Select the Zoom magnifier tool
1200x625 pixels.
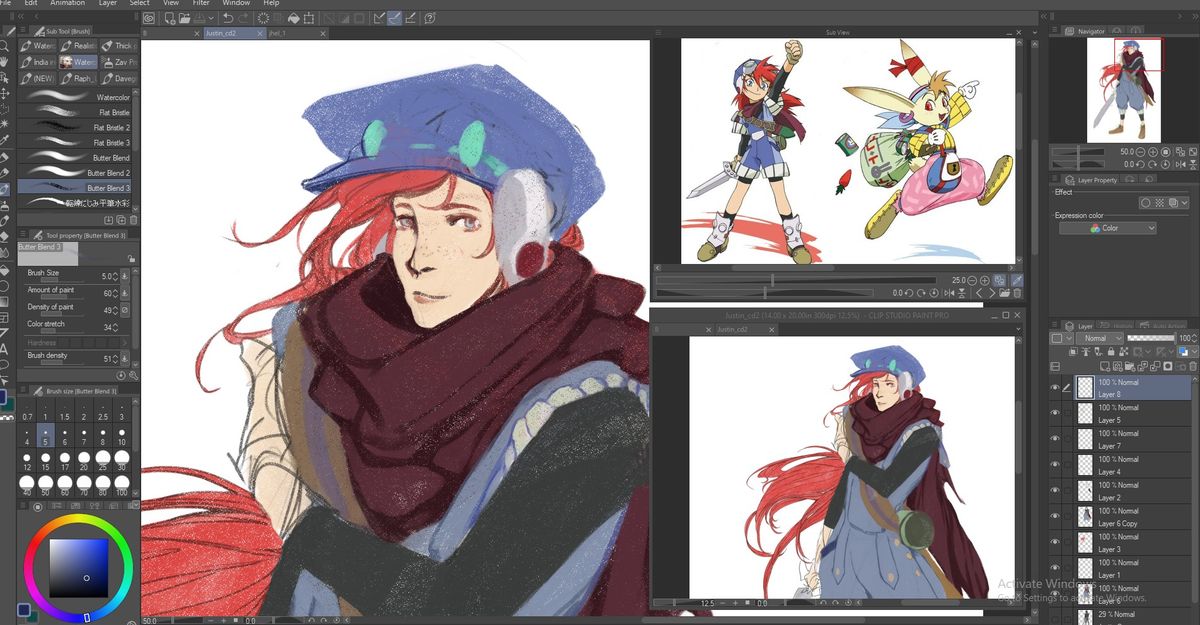(5, 45)
